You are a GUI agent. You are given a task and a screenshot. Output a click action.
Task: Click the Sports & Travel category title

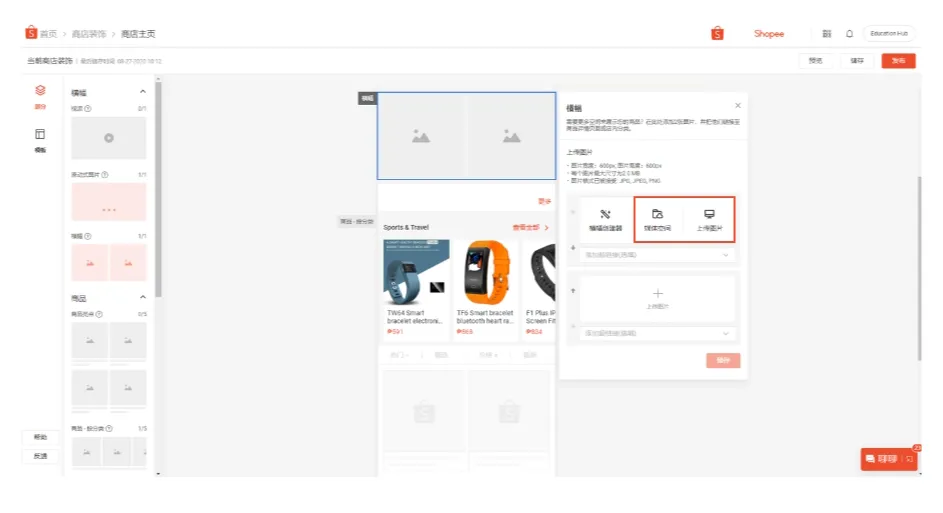click(x=406, y=227)
